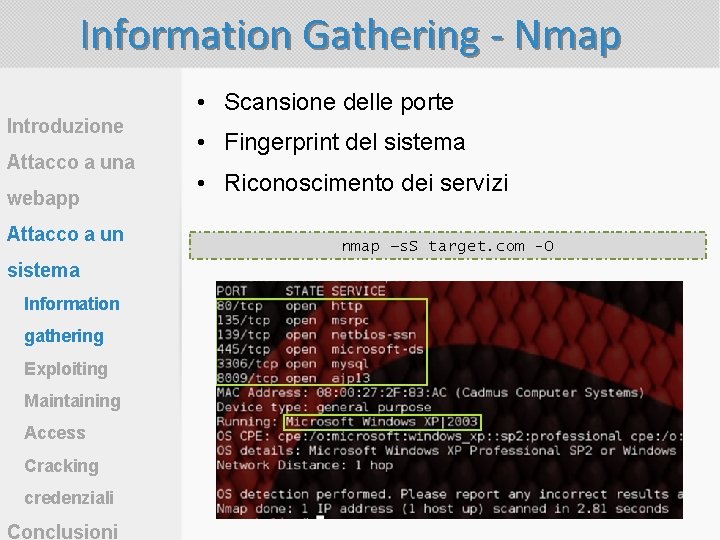Click the Device type: general purpose line
Image resolution: width=720 pixels, height=540 pixels.
(x=324, y=407)
